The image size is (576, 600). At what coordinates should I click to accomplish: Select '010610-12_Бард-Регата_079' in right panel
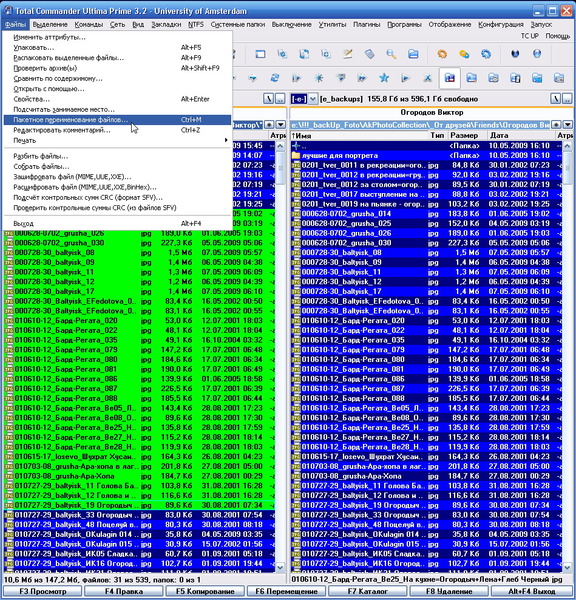point(426,350)
